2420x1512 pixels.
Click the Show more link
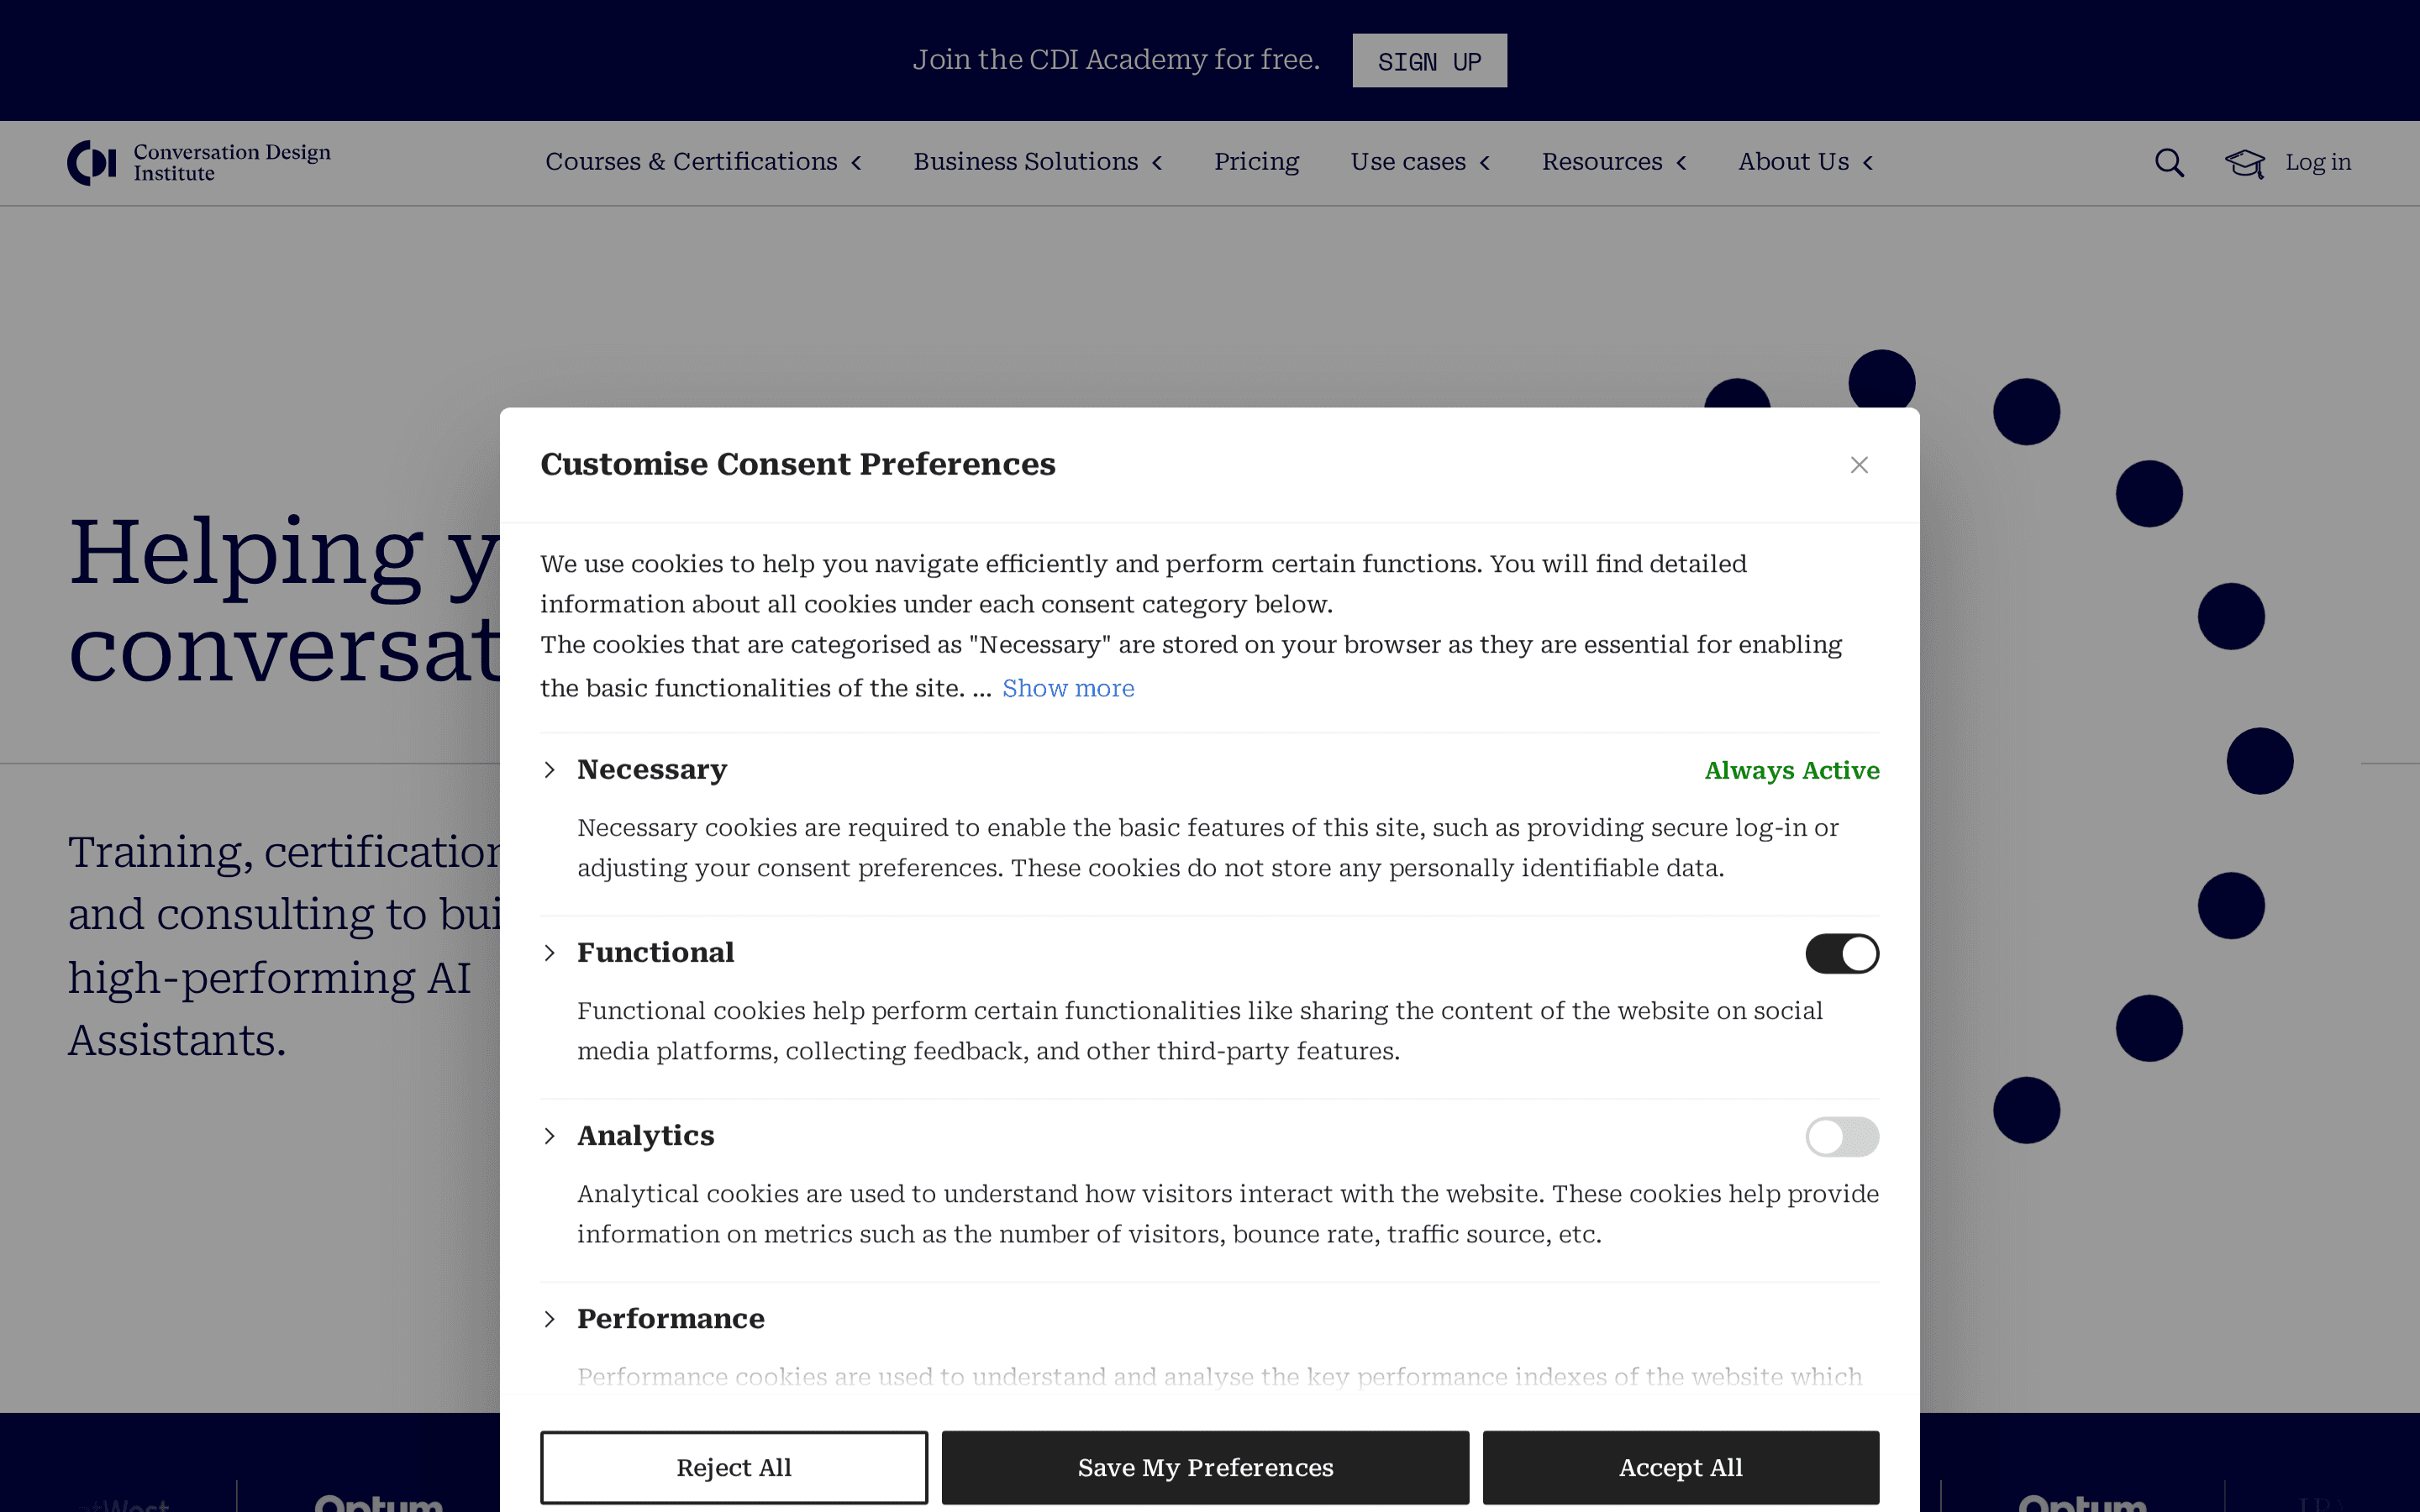tap(1068, 688)
